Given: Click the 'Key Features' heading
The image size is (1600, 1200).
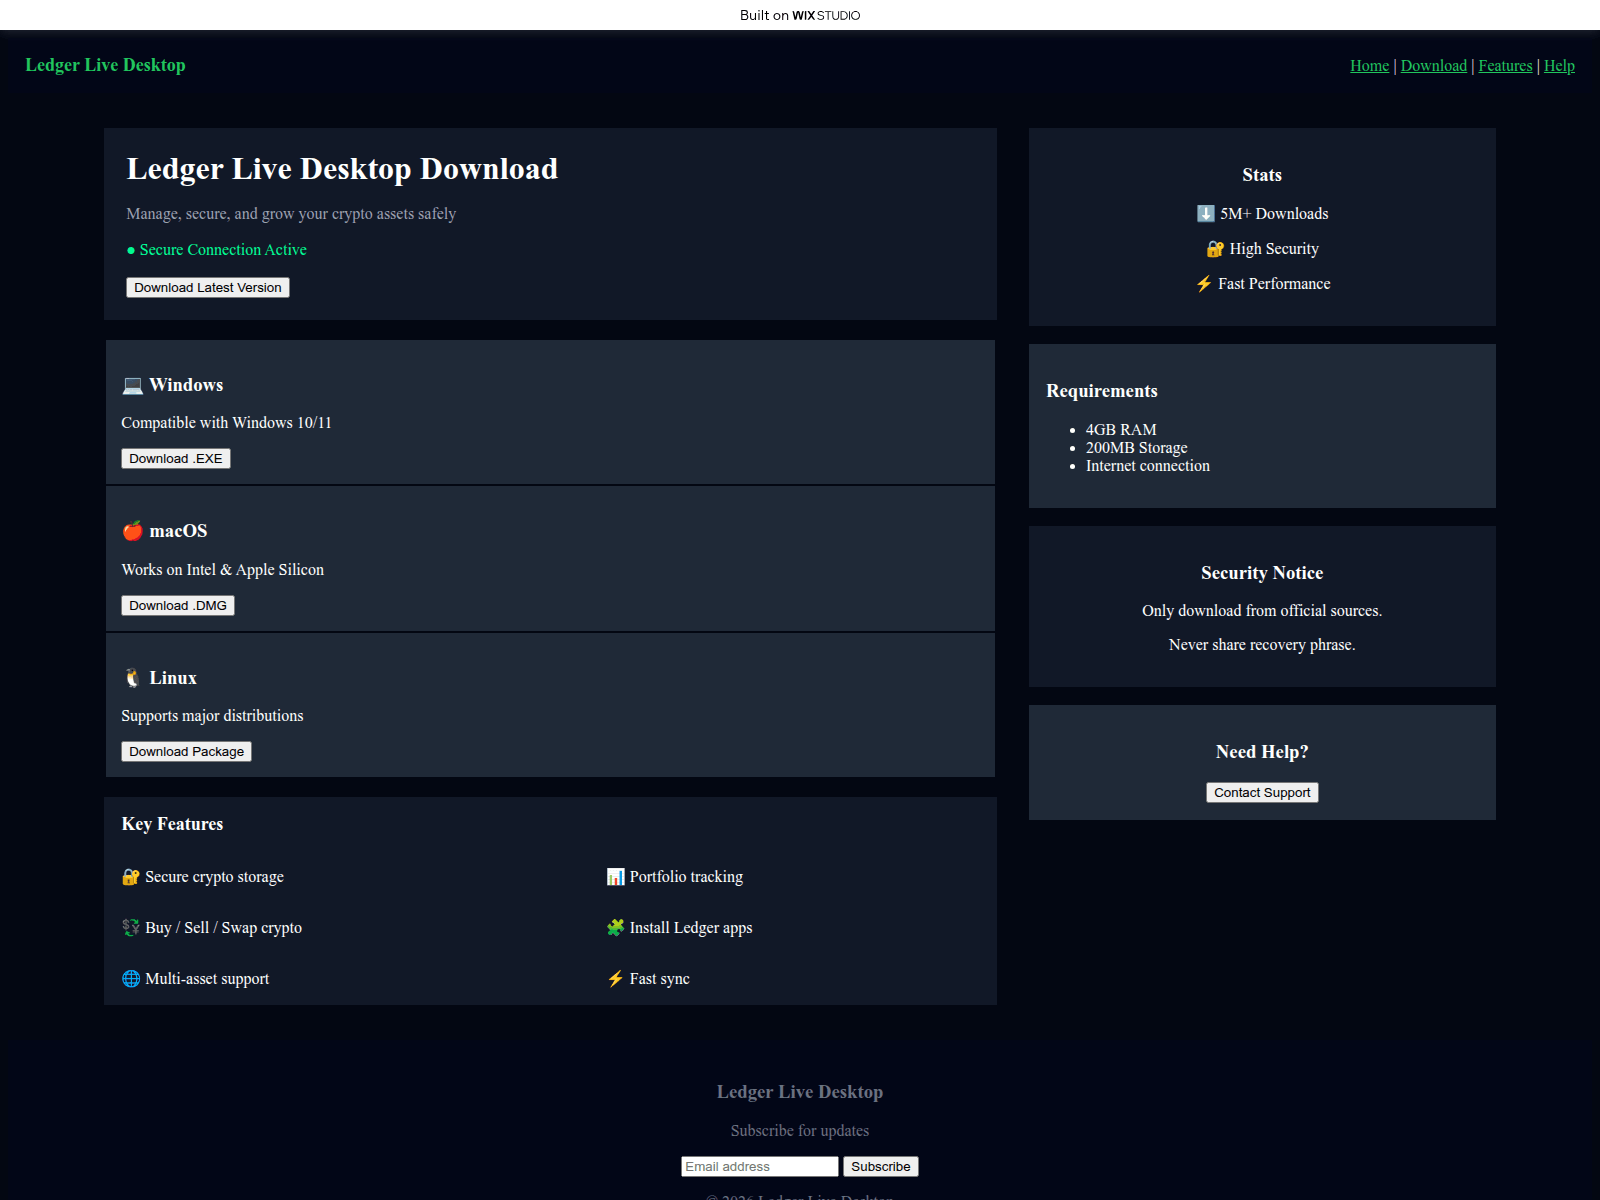Looking at the screenshot, I should pyautogui.click(x=172, y=824).
